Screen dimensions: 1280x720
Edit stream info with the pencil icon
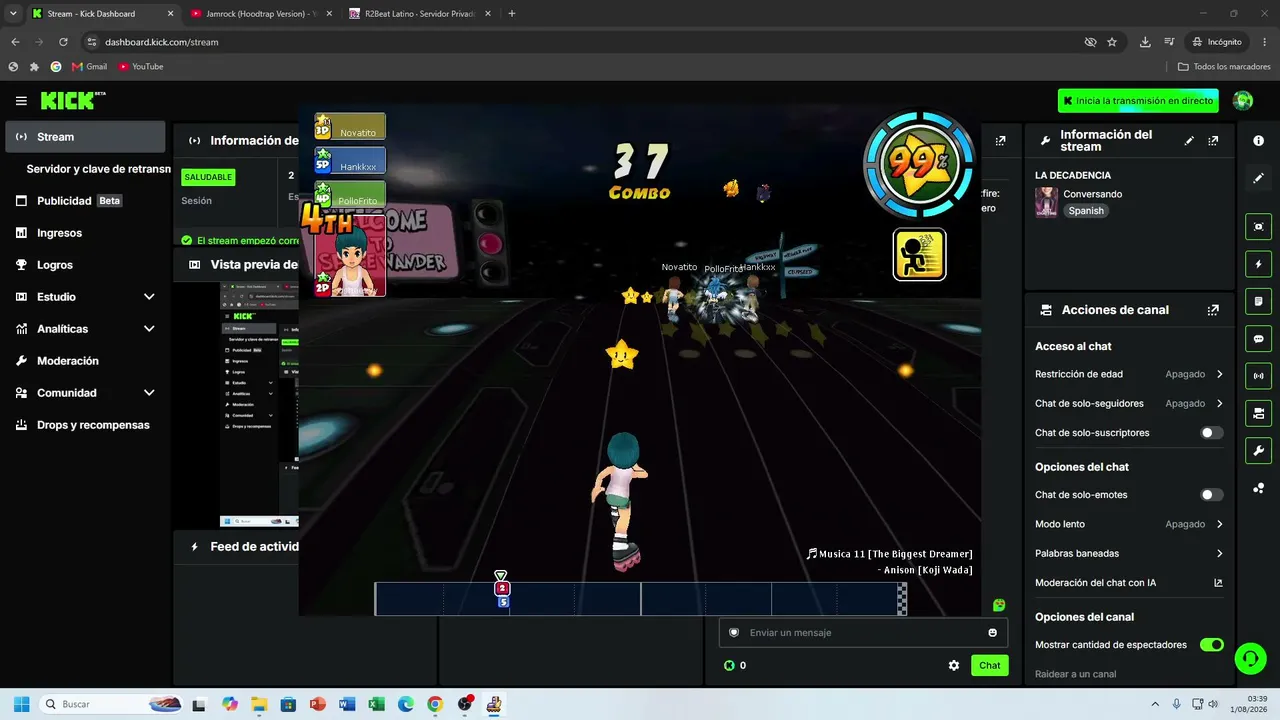pos(1189,141)
